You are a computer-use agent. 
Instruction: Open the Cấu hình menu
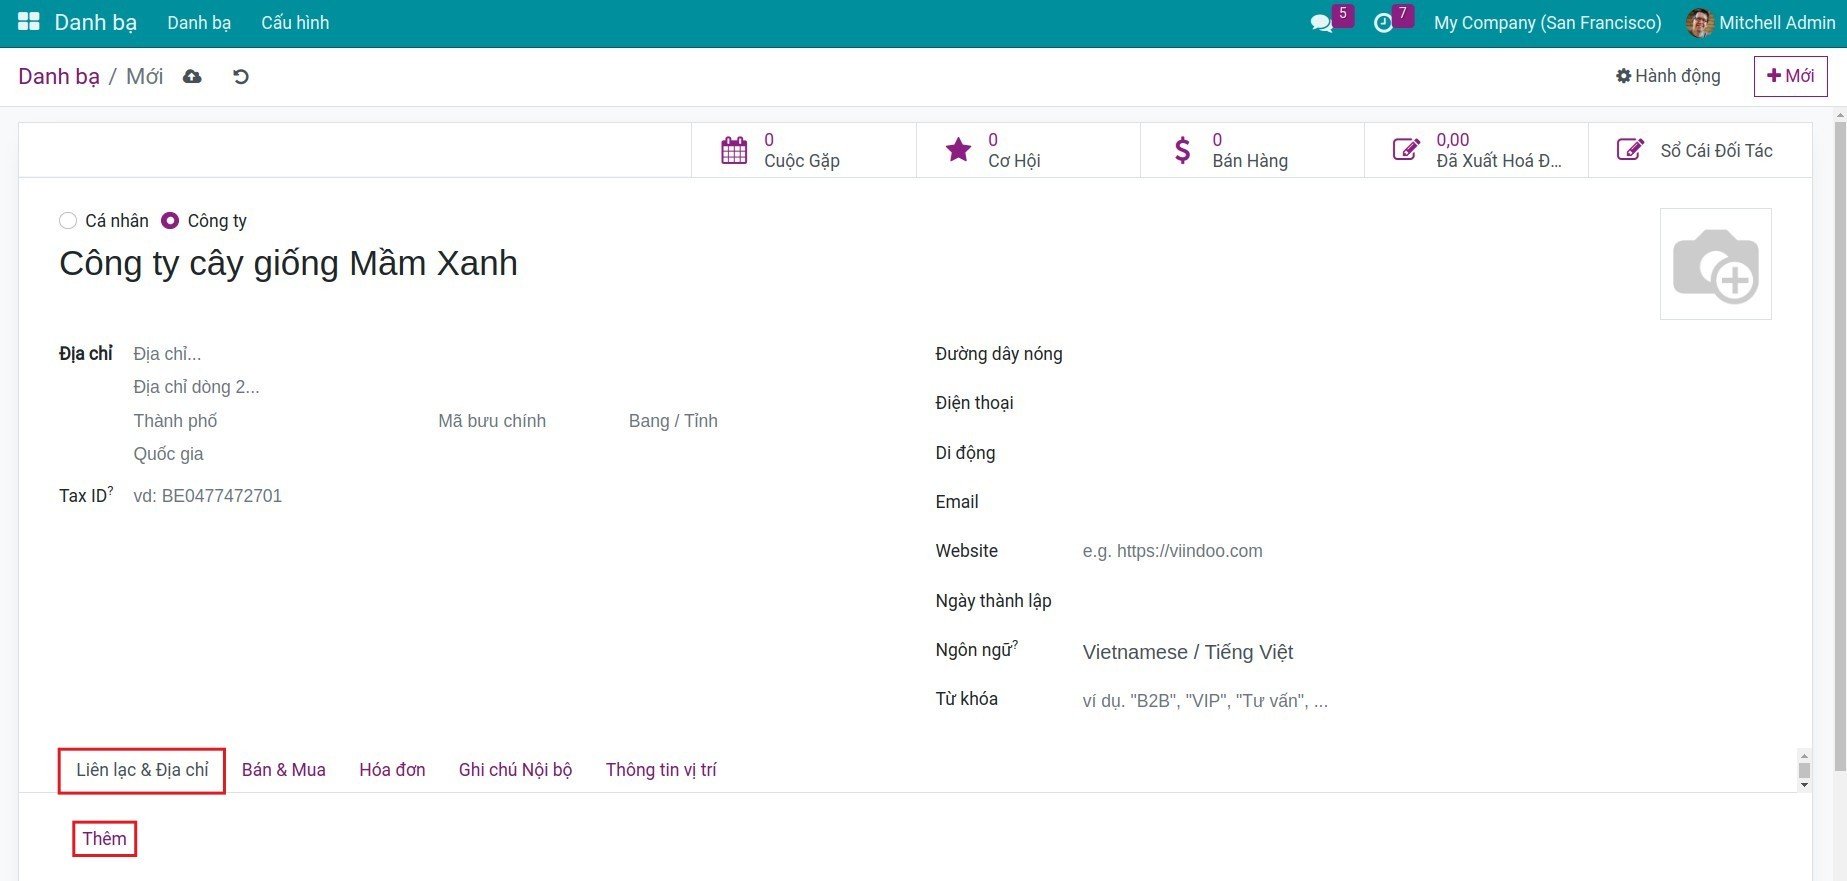(295, 23)
